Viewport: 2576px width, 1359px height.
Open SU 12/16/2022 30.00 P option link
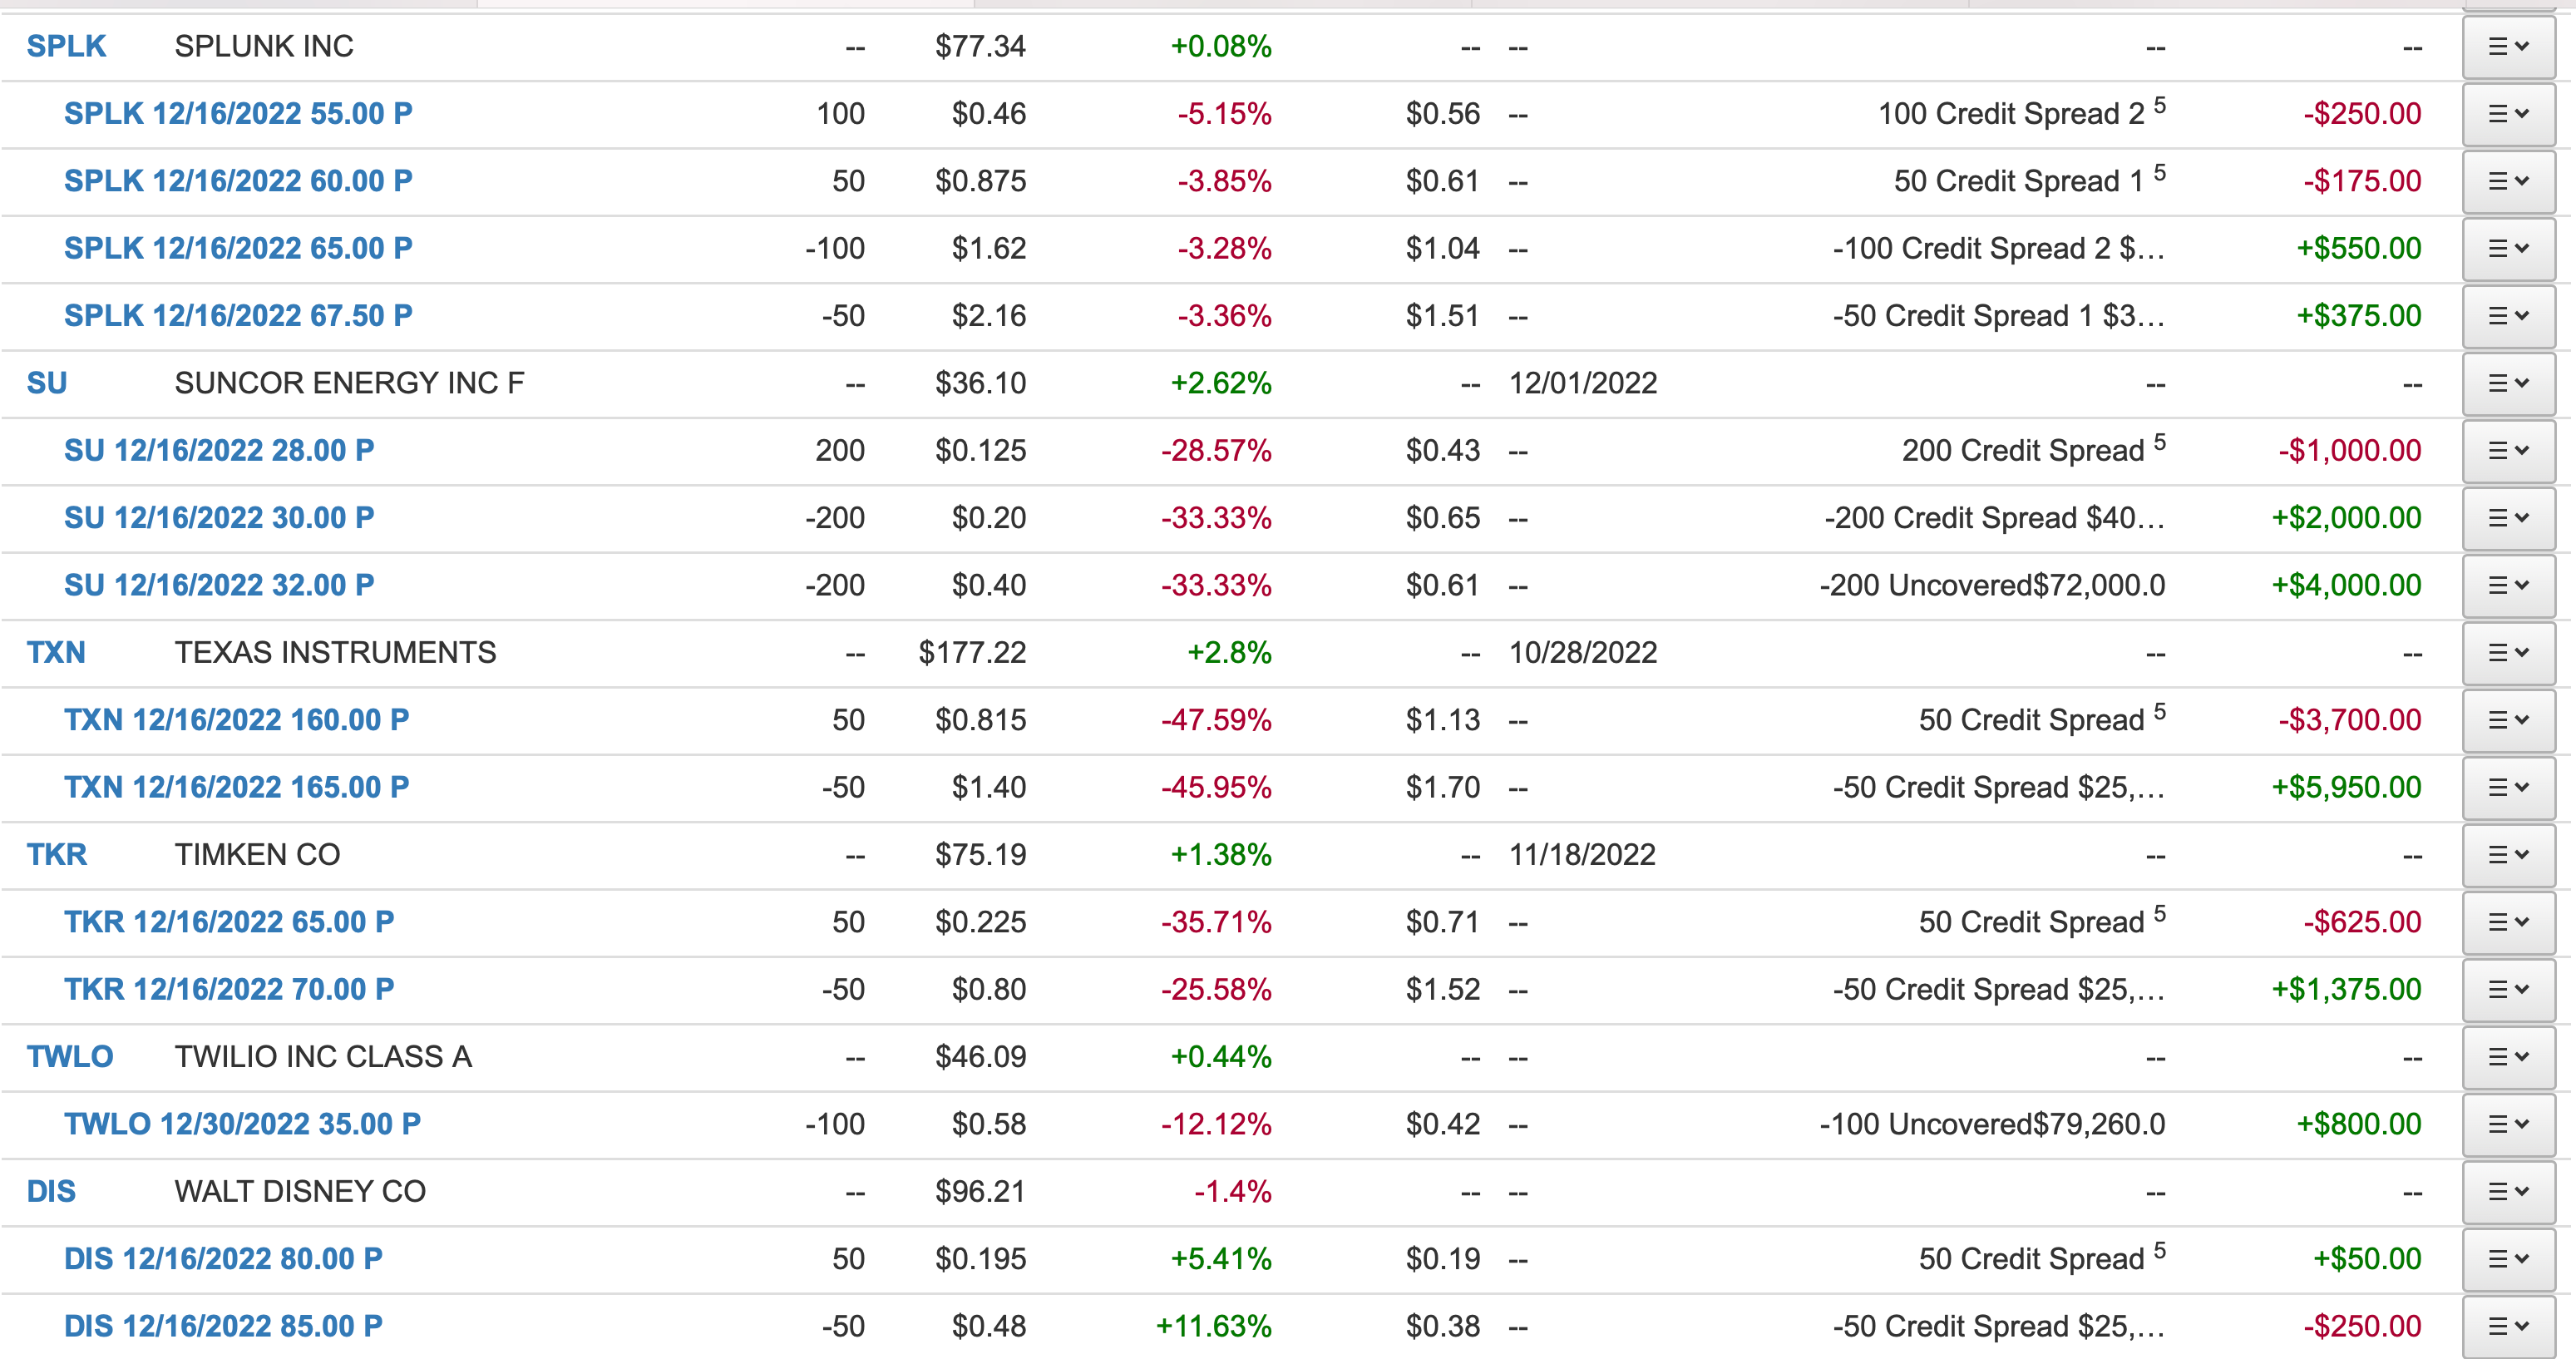tap(219, 518)
